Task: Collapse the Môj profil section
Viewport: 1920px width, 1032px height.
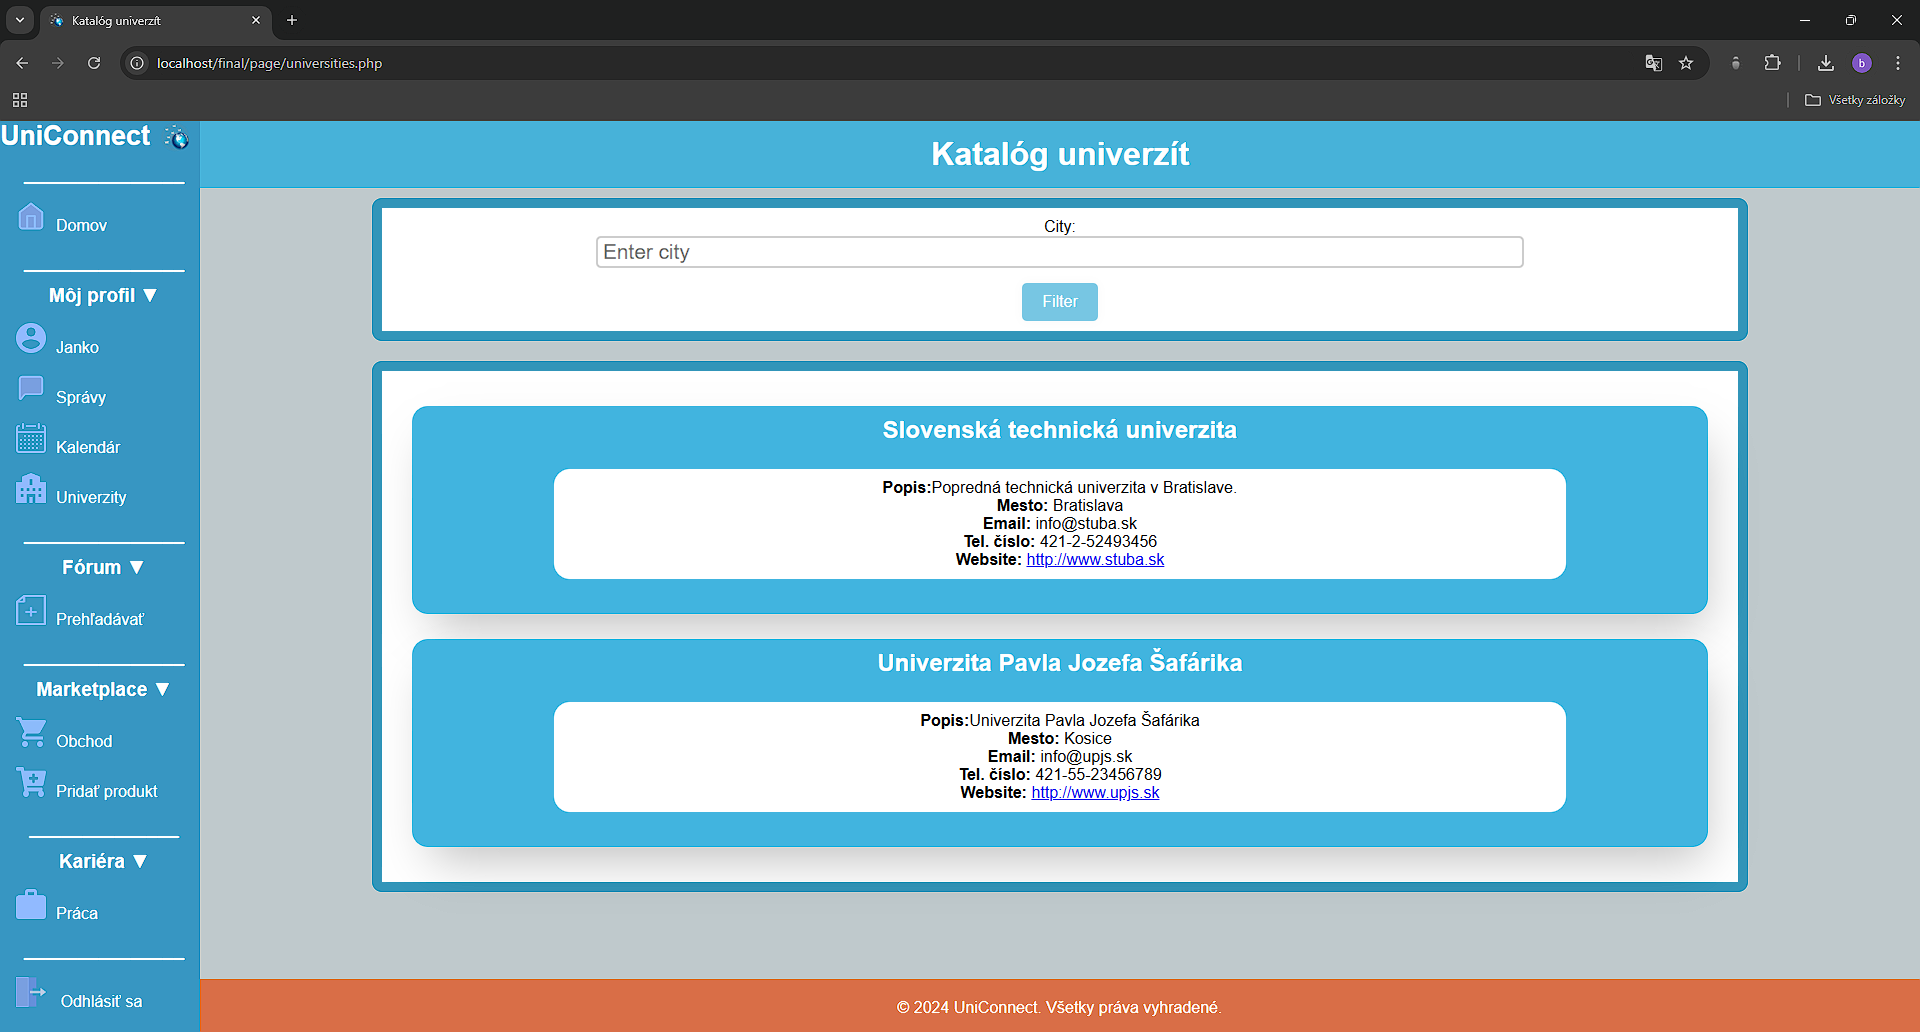Action: pyautogui.click(x=103, y=295)
